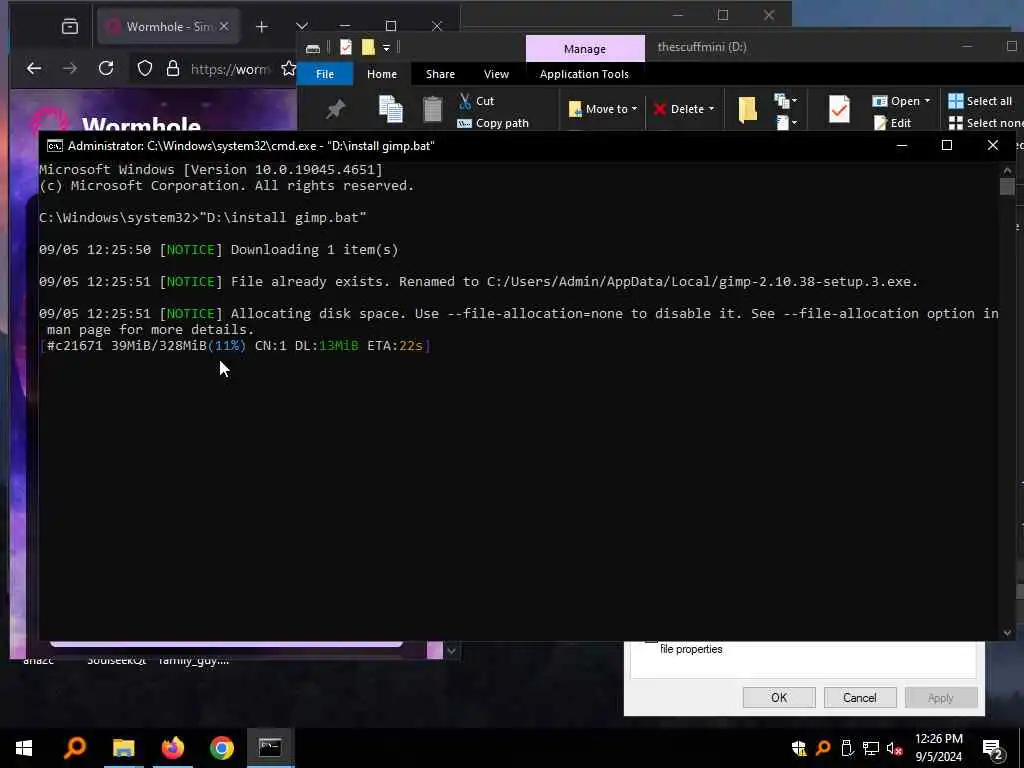Click the Pin to Quick access icon

point(335,108)
